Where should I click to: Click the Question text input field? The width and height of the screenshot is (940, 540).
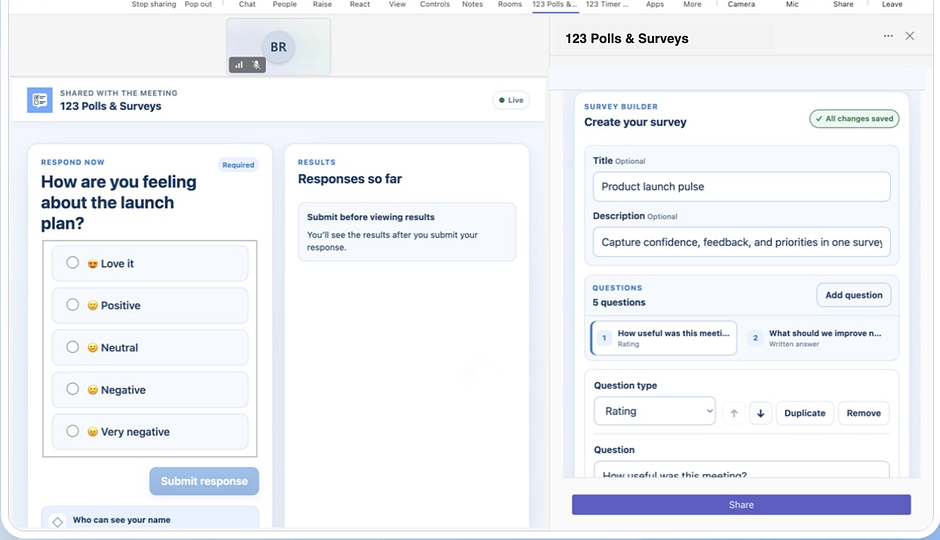click(x=742, y=470)
